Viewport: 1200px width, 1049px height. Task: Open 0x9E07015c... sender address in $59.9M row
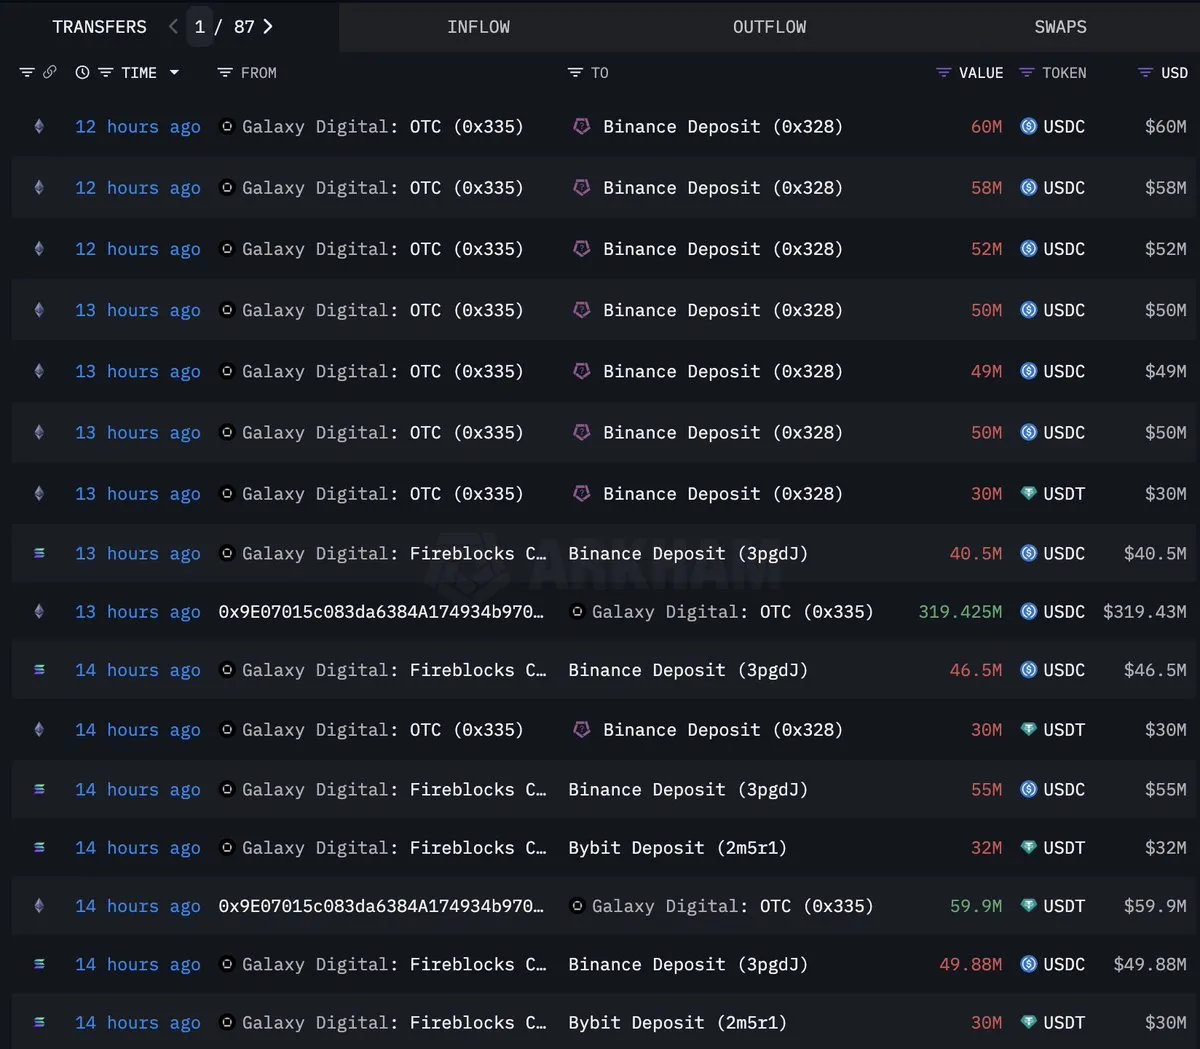381,906
